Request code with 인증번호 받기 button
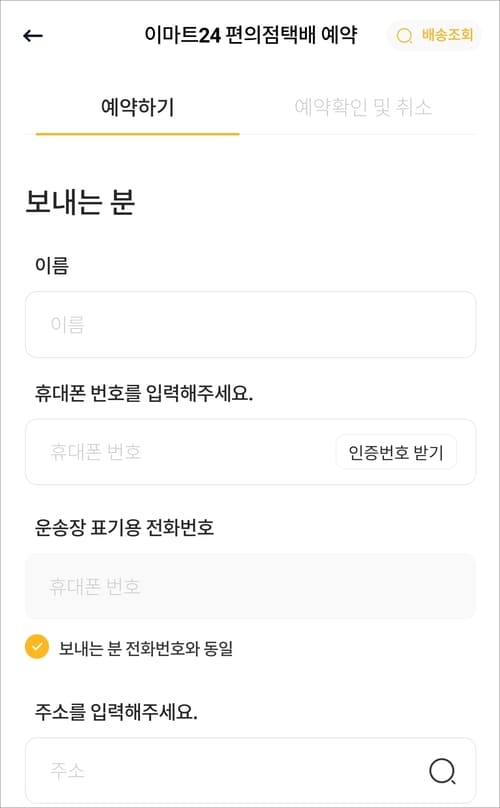The height and width of the screenshot is (808, 500). (396, 452)
